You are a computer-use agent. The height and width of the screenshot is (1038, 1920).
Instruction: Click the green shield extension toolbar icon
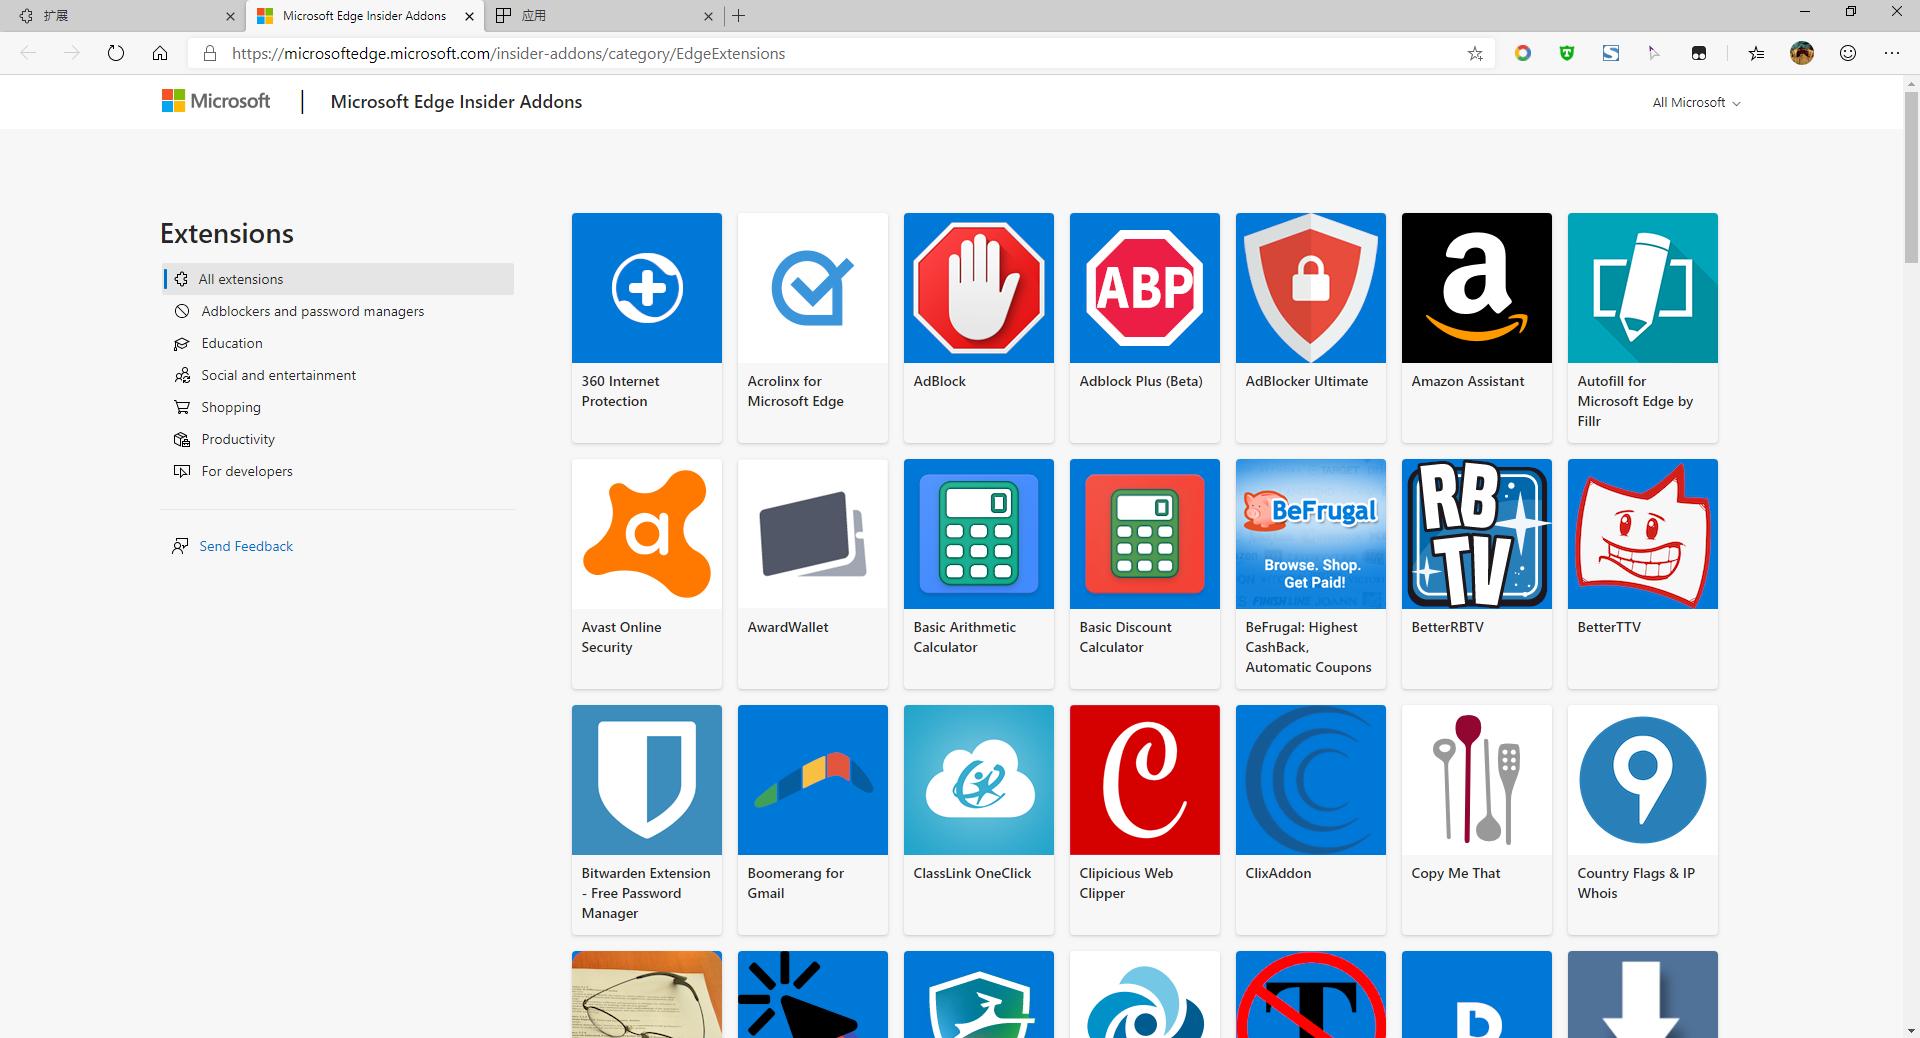point(1567,54)
